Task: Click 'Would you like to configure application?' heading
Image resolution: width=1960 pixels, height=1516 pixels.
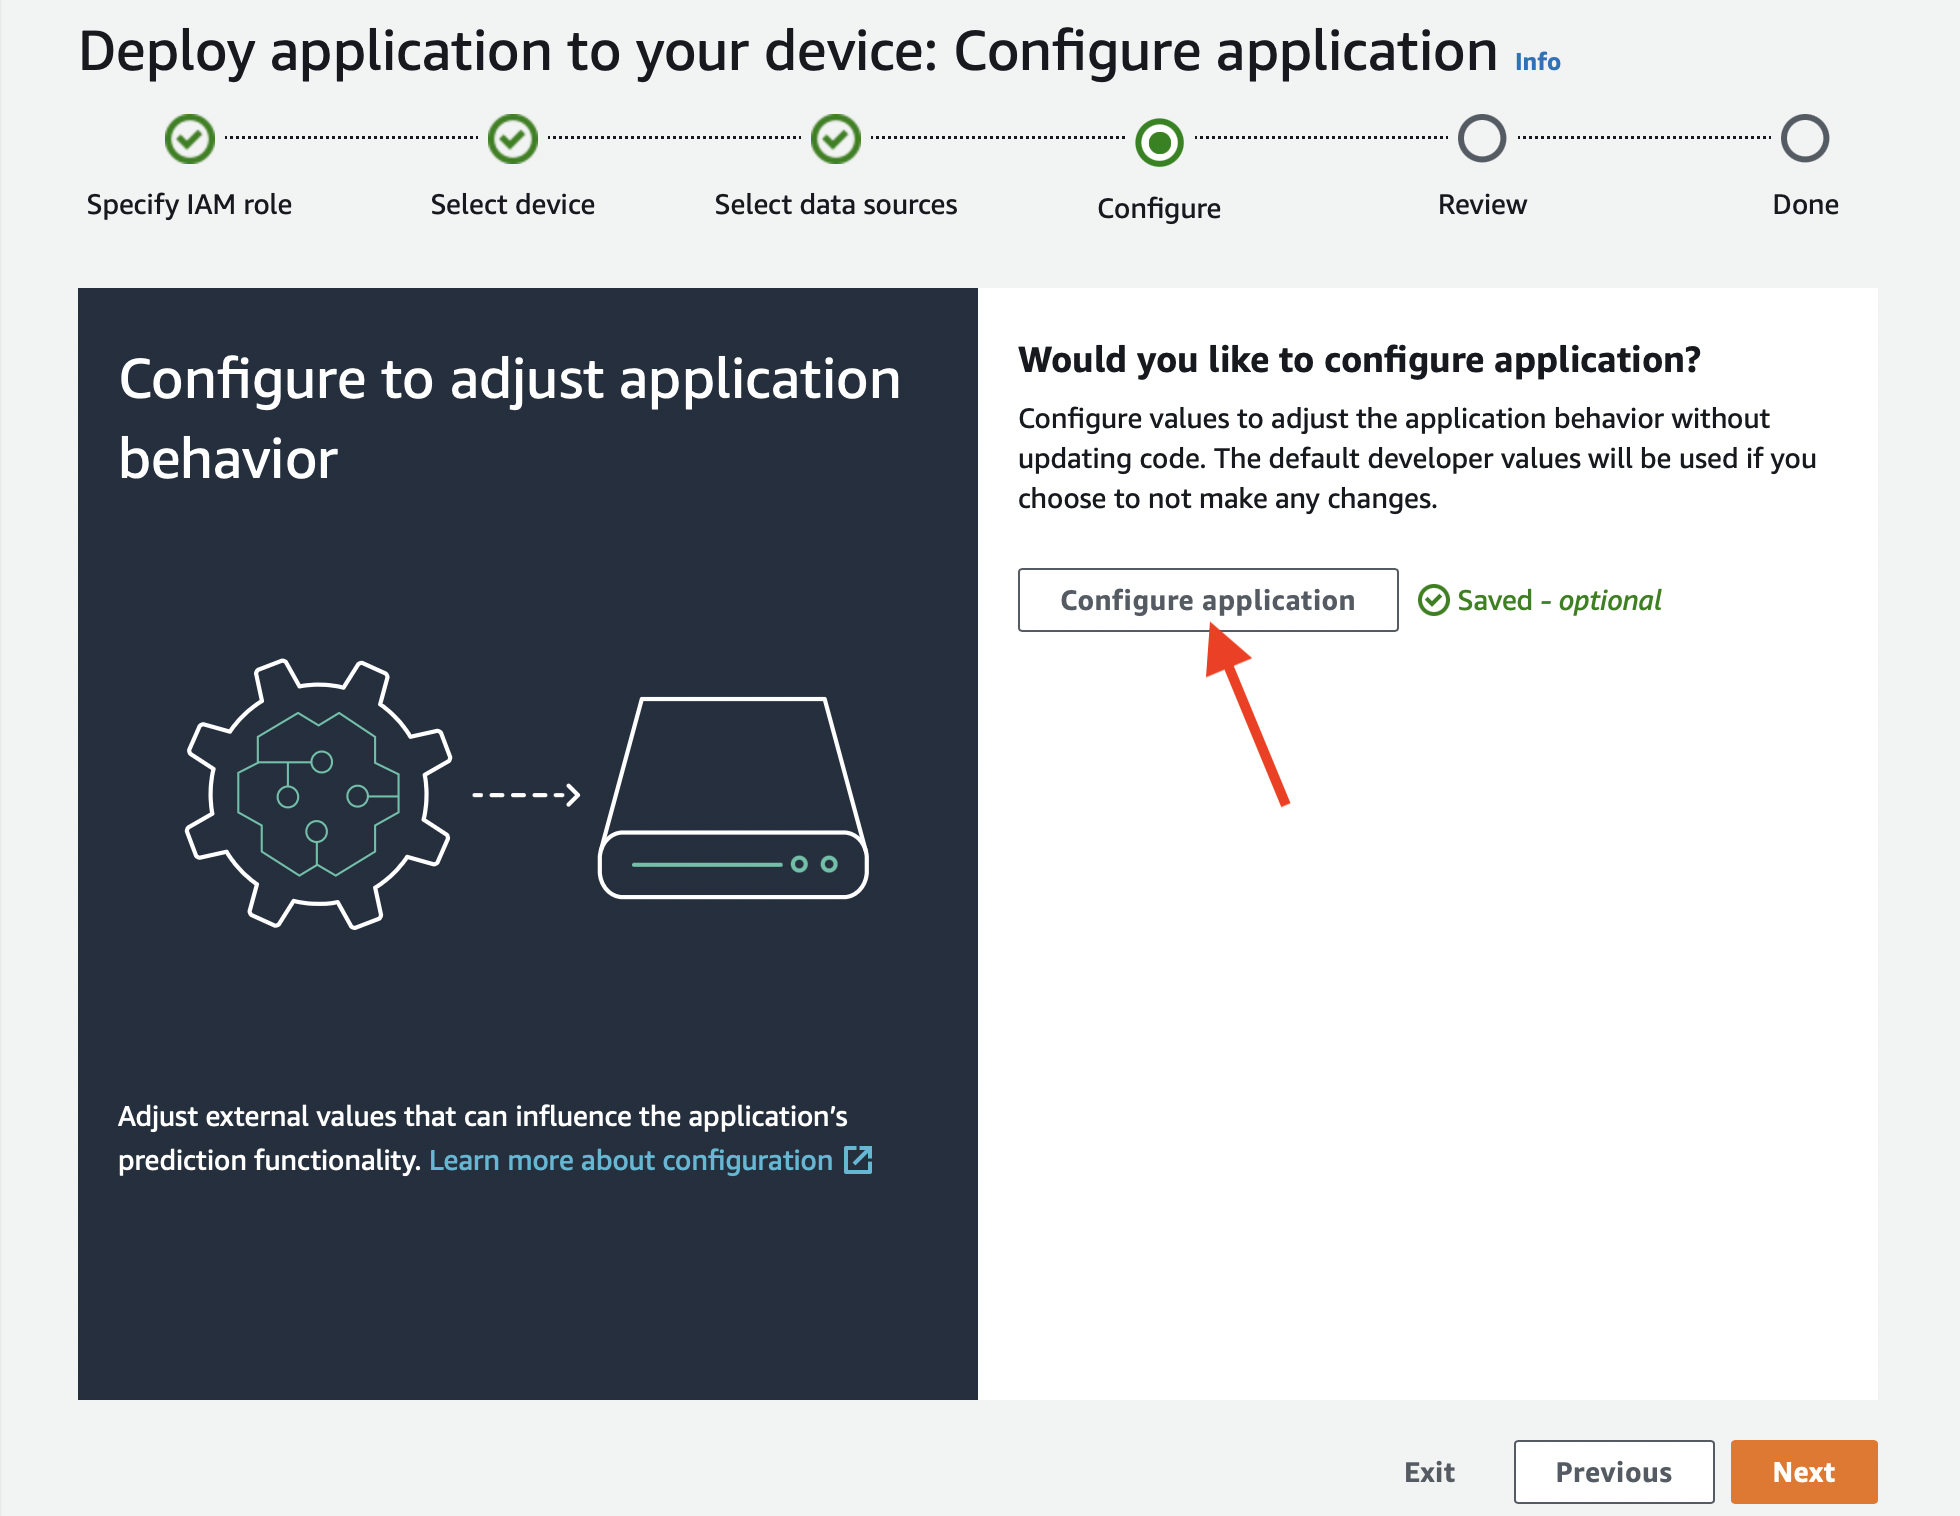Action: (x=1359, y=359)
